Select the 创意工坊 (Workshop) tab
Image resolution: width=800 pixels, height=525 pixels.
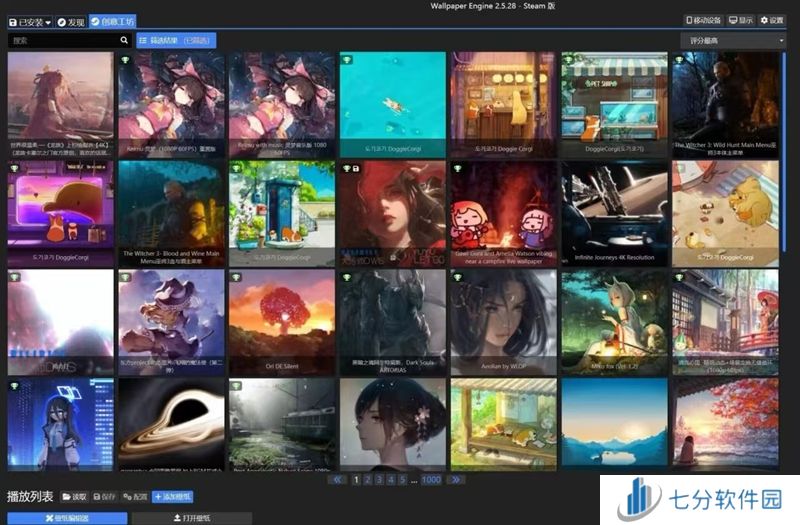[112, 21]
